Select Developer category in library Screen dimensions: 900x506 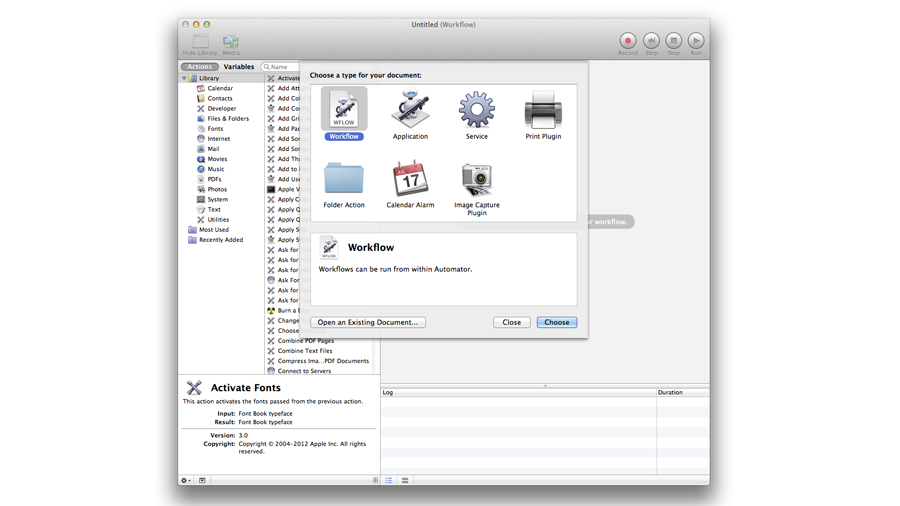[222, 108]
